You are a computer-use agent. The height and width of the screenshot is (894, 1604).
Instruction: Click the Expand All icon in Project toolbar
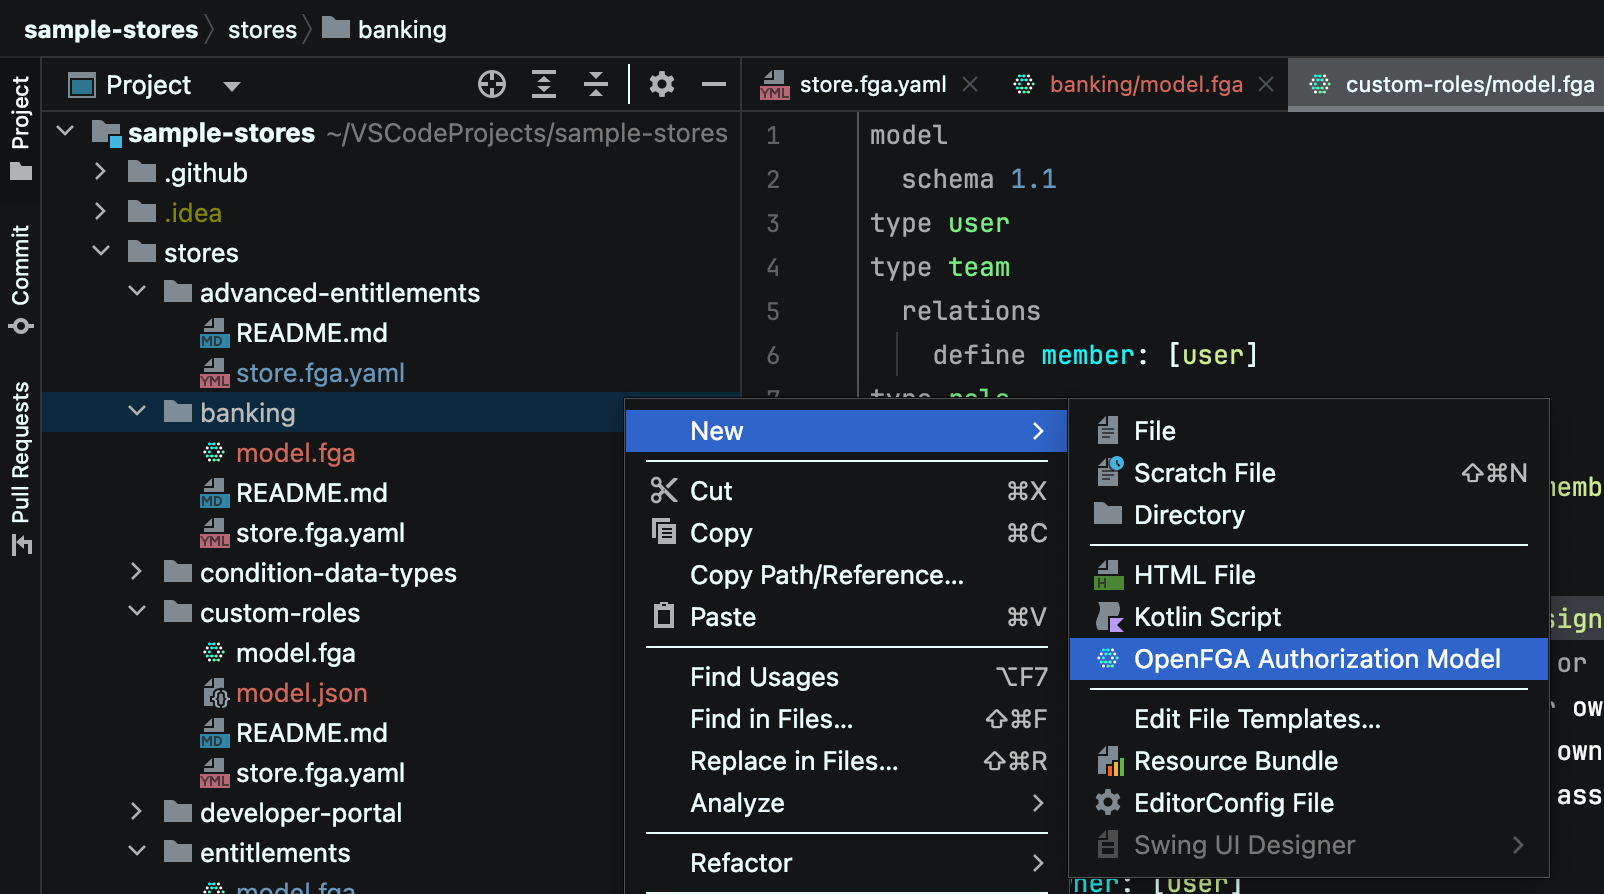pyautogui.click(x=544, y=84)
